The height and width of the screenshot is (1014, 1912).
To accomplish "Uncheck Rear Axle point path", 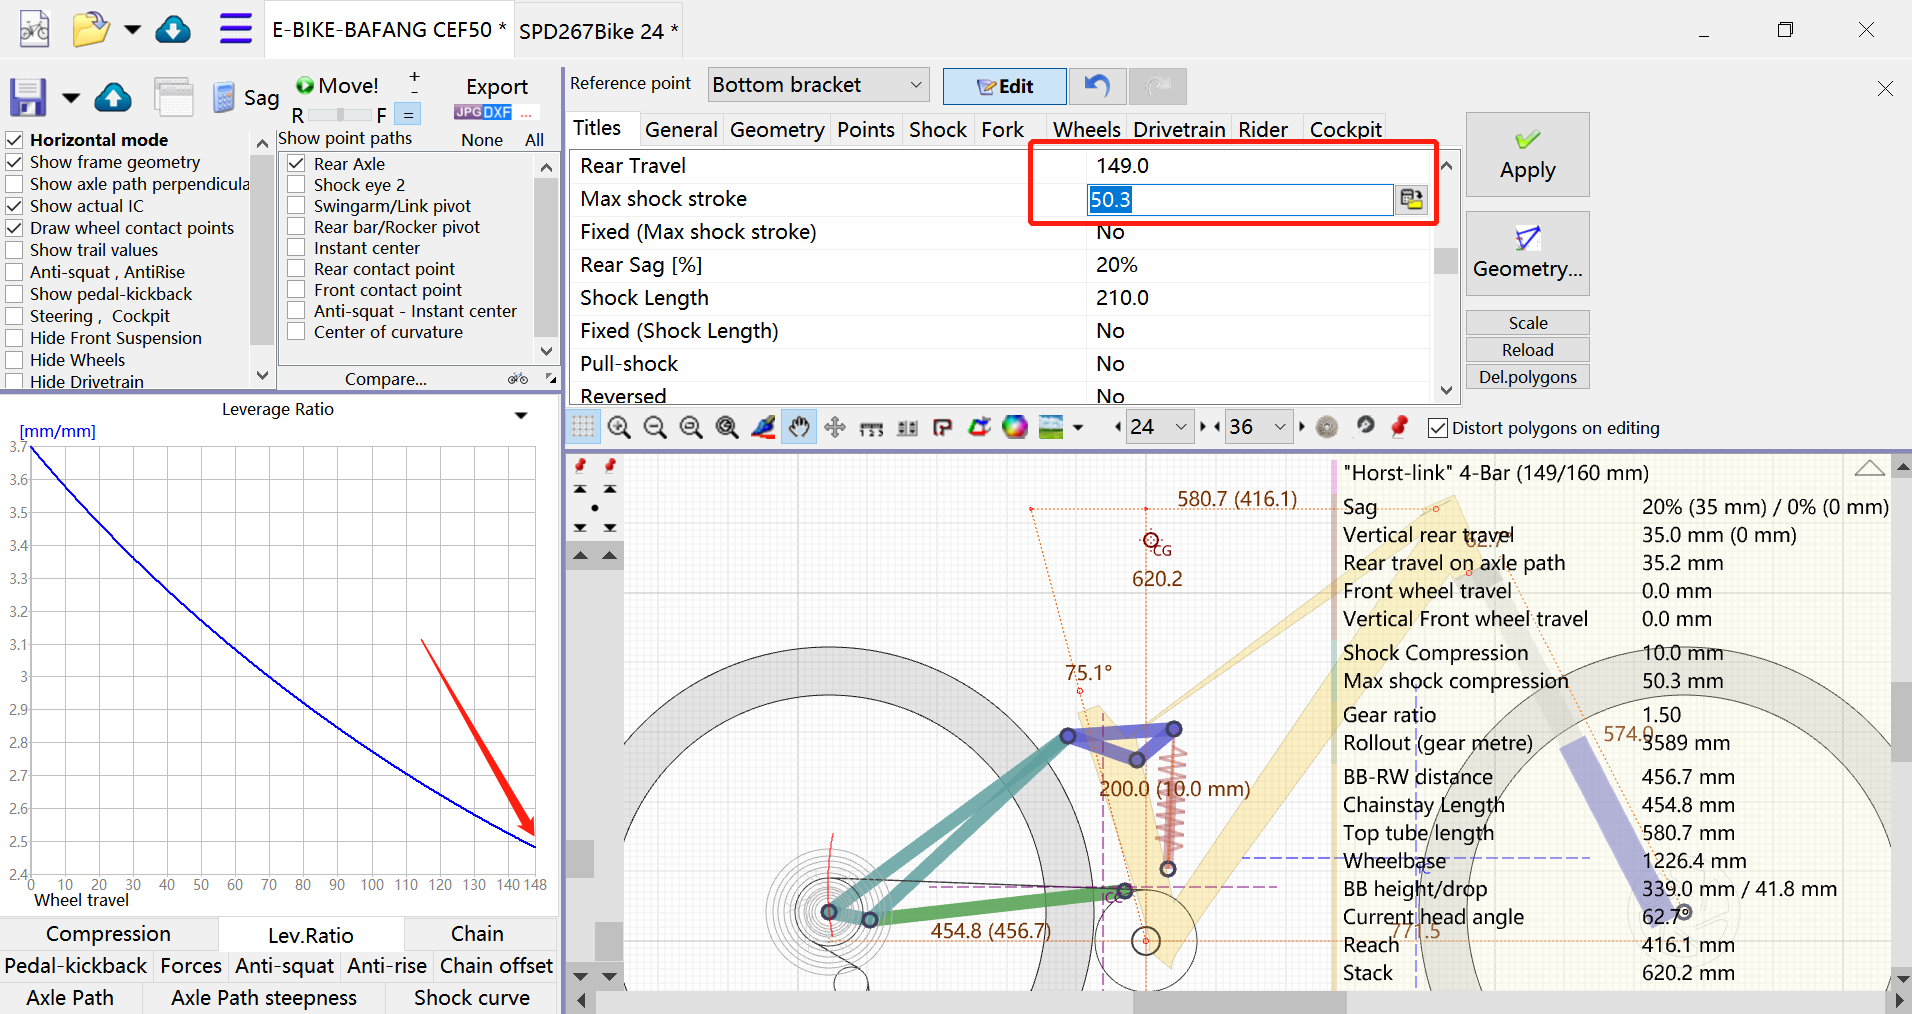I will 296,163.
